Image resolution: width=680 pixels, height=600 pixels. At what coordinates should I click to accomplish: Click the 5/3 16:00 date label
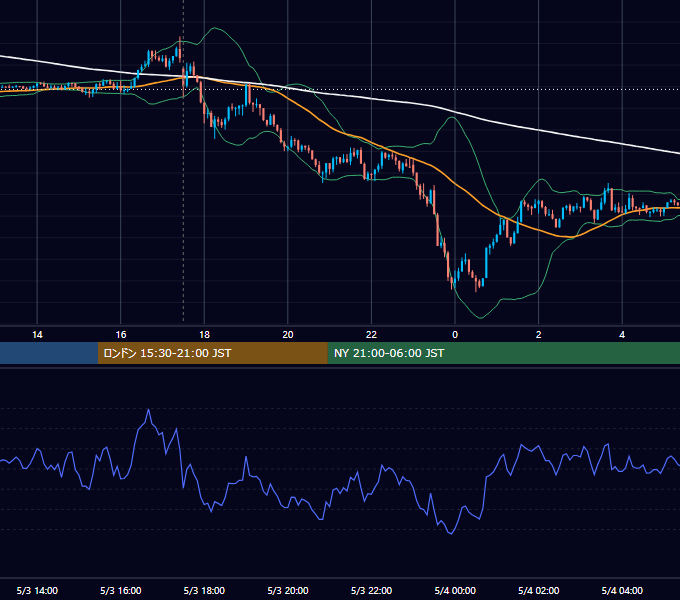click(x=121, y=590)
